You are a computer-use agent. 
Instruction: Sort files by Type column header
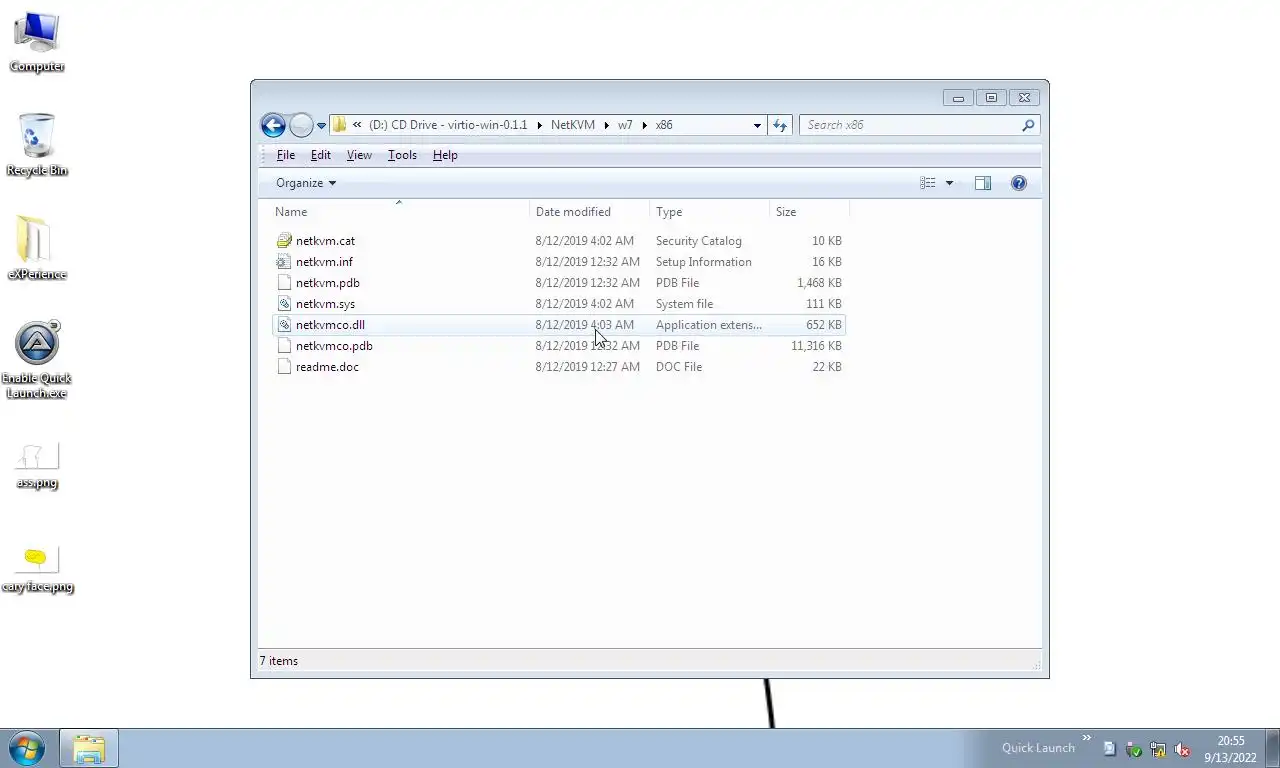tap(710, 212)
